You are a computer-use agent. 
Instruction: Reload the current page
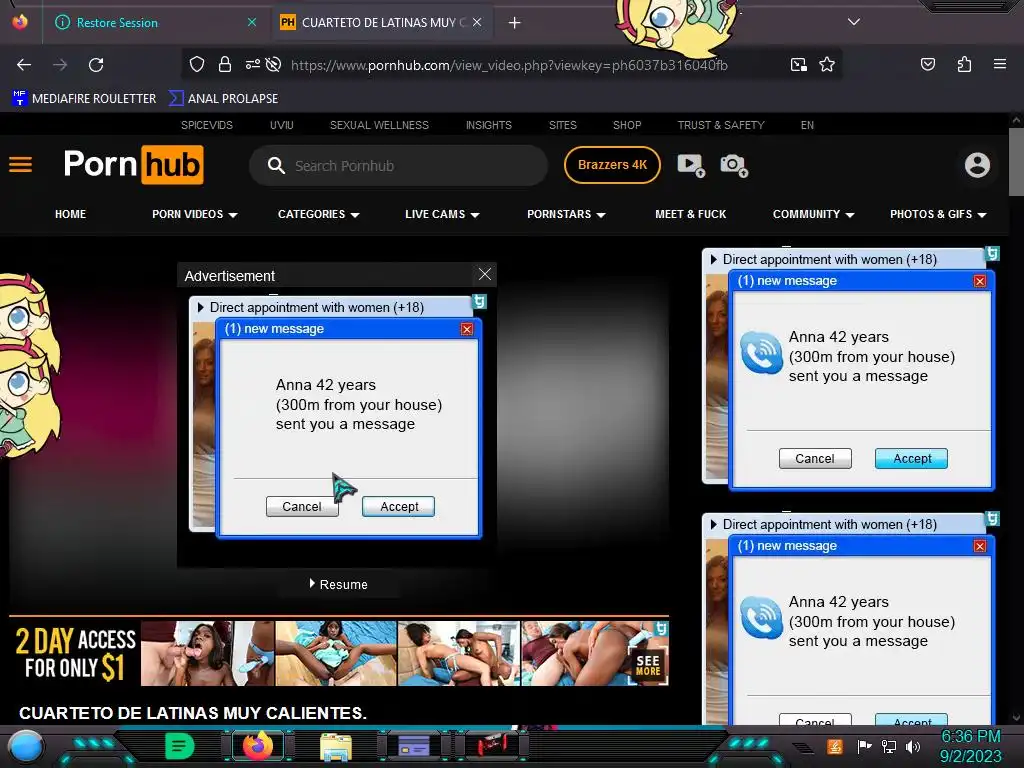click(x=96, y=65)
